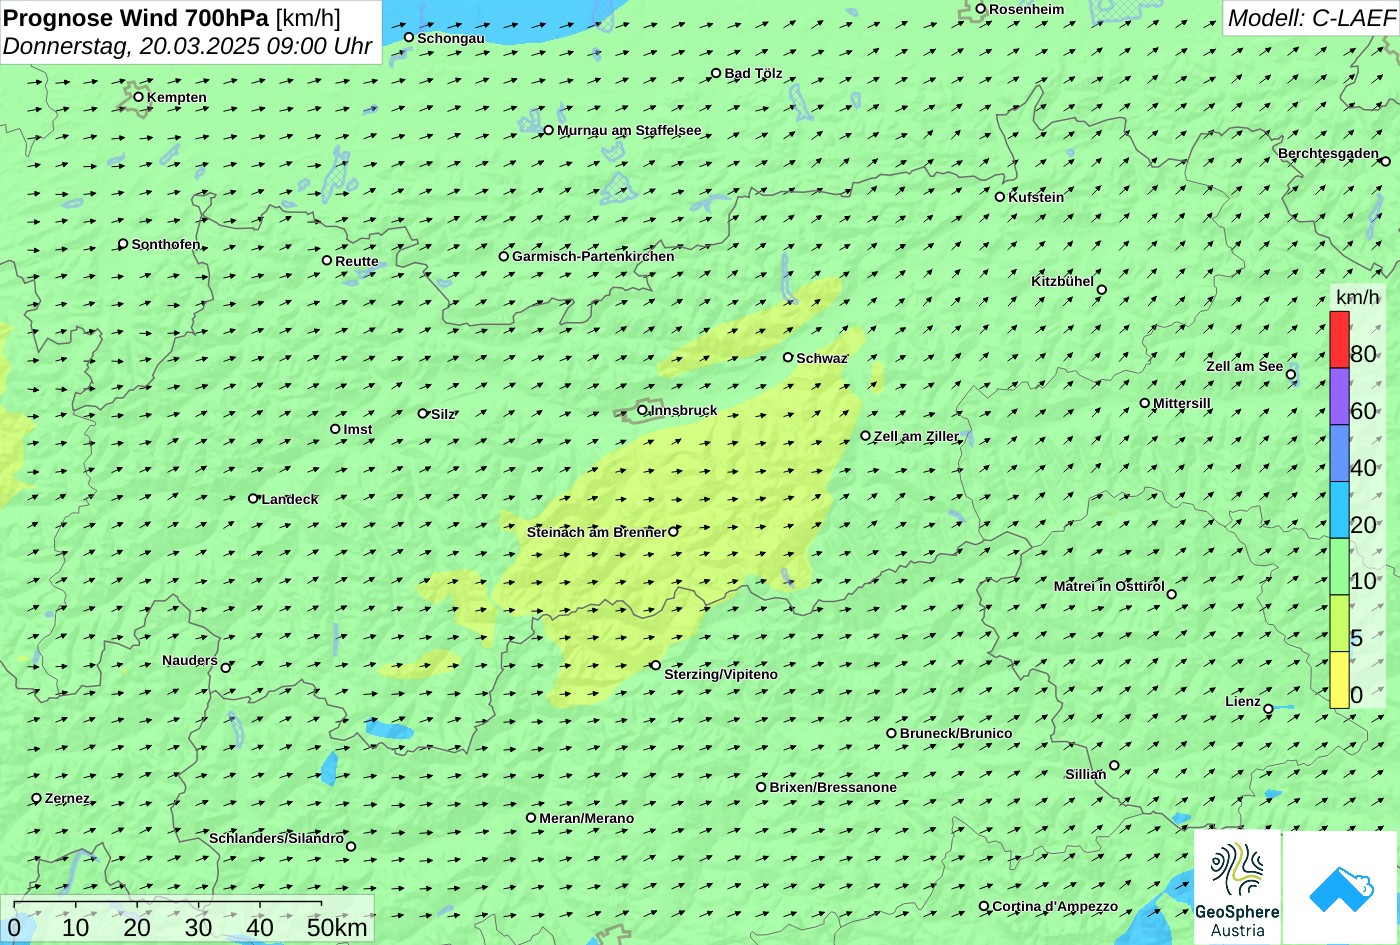Click the date "Donnerstag, 20.03.2025 09:00 Uhr"
Screen dimensions: 1400x945
click(x=188, y=46)
